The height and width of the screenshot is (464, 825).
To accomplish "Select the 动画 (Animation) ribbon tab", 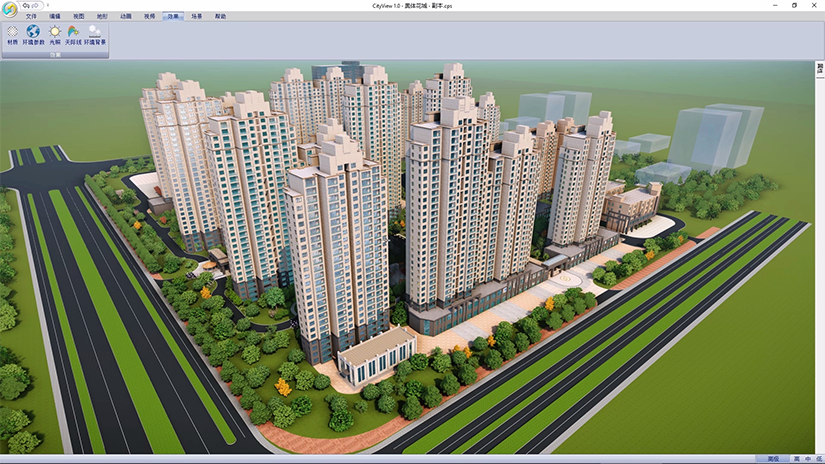I will tap(126, 17).
